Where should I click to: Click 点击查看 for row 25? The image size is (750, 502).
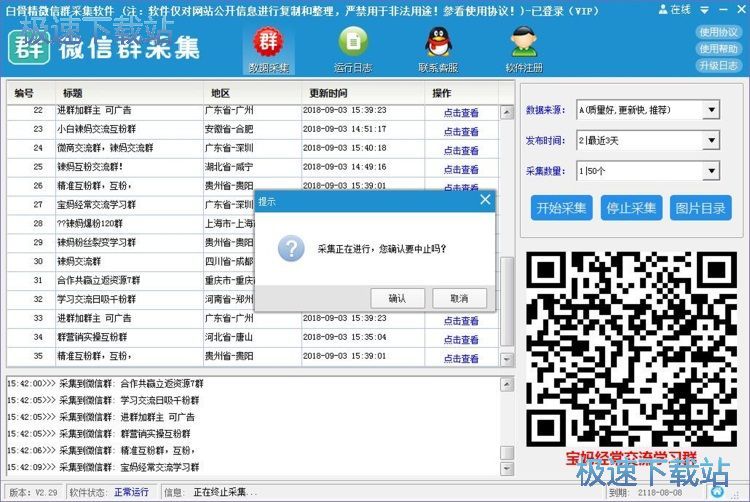(x=461, y=169)
